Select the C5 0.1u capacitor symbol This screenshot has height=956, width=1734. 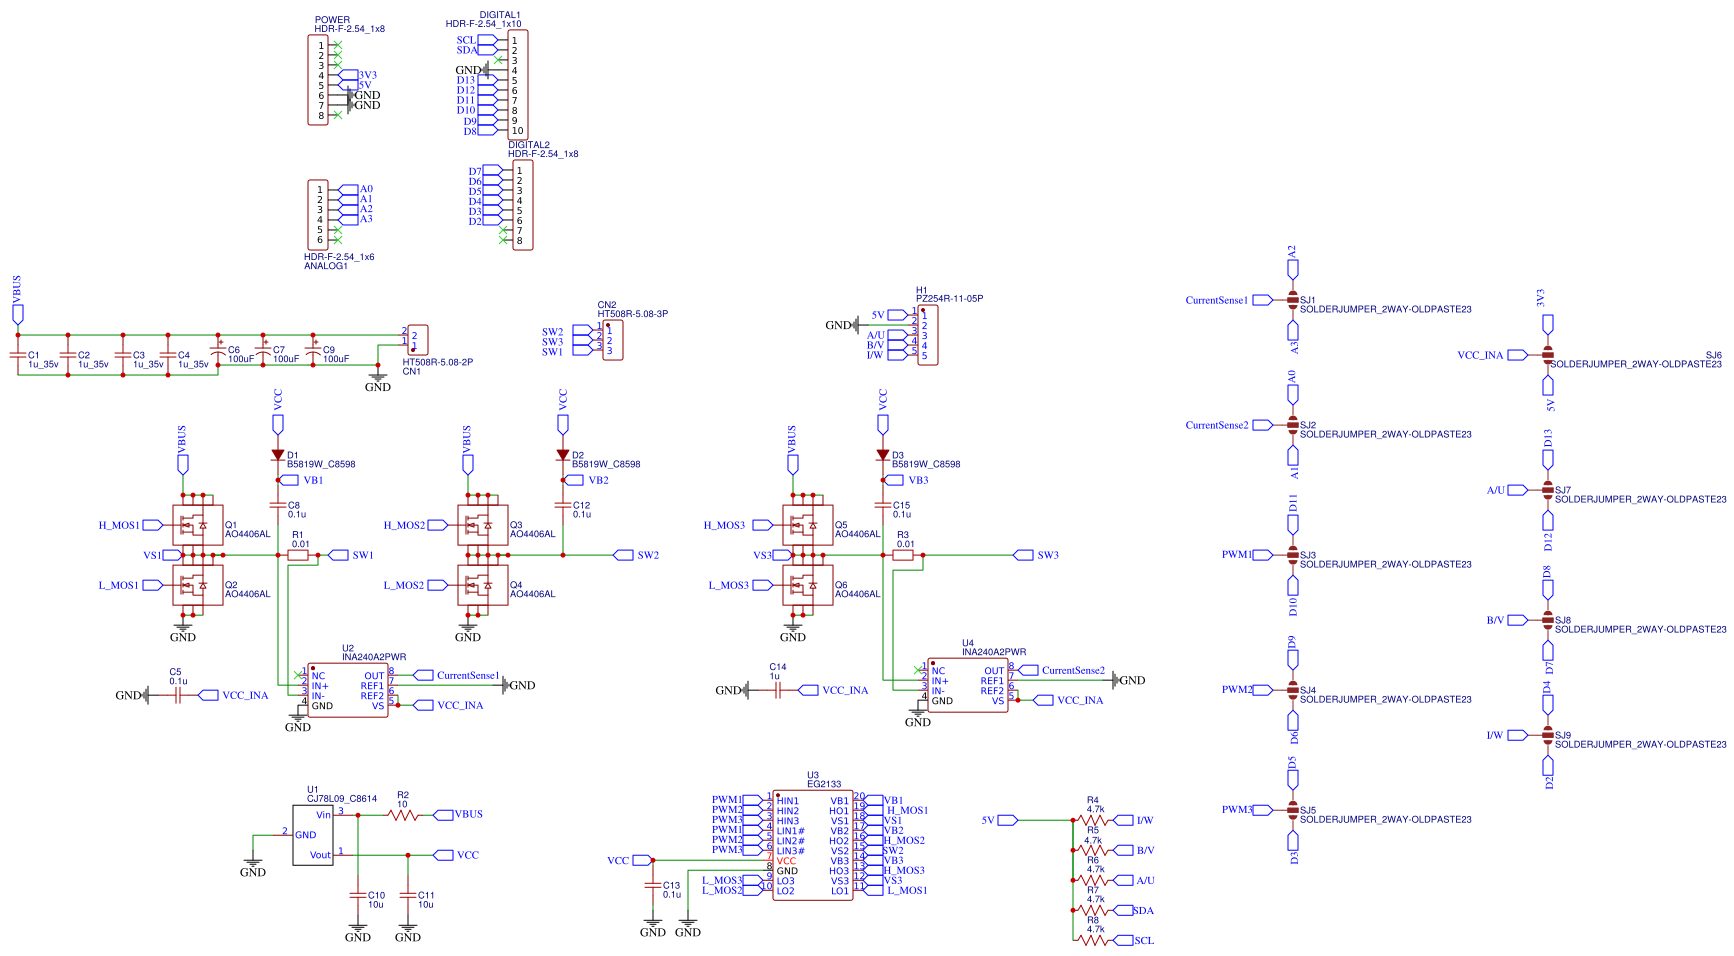[x=178, y=695]
